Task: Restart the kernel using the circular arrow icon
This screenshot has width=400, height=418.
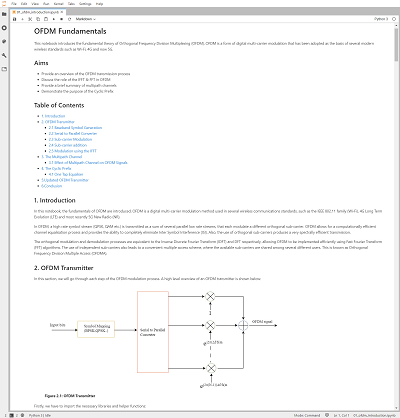Action: [69, 19]
